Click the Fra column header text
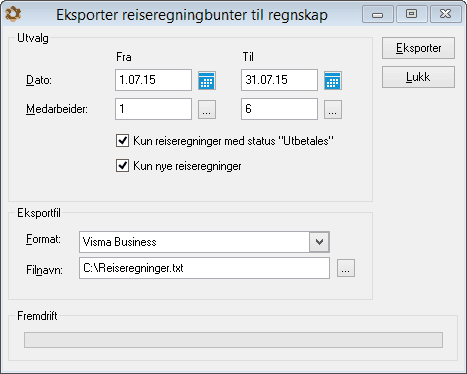Image resolution: width=467 pixels, height=374 pixels. [124, 57]
